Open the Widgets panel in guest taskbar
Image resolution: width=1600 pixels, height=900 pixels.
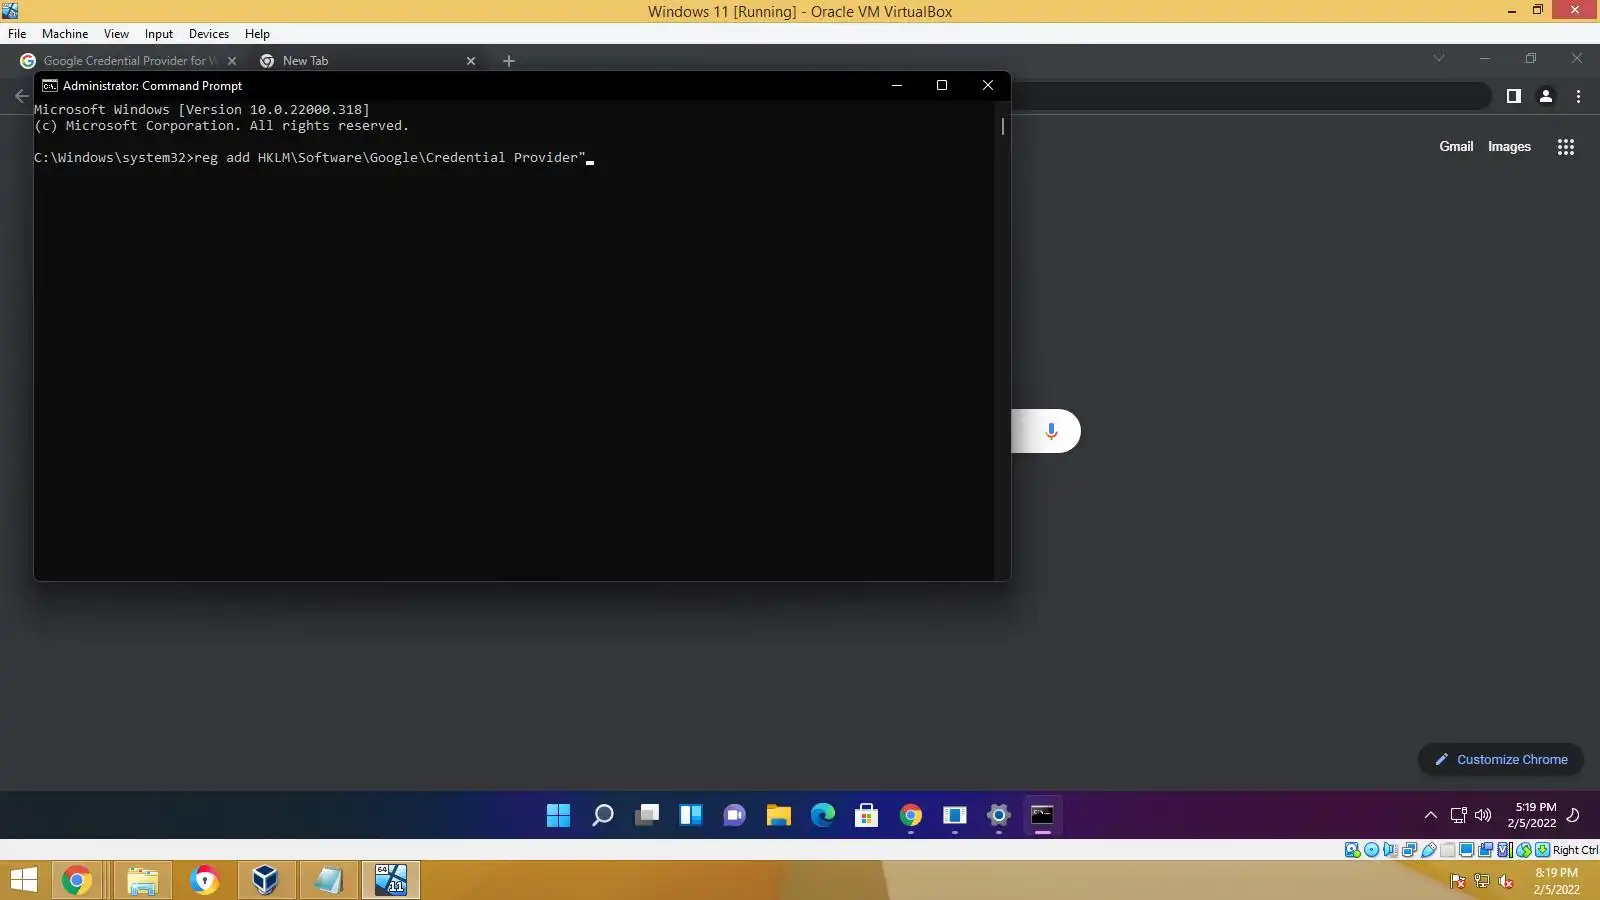(691, 816)
